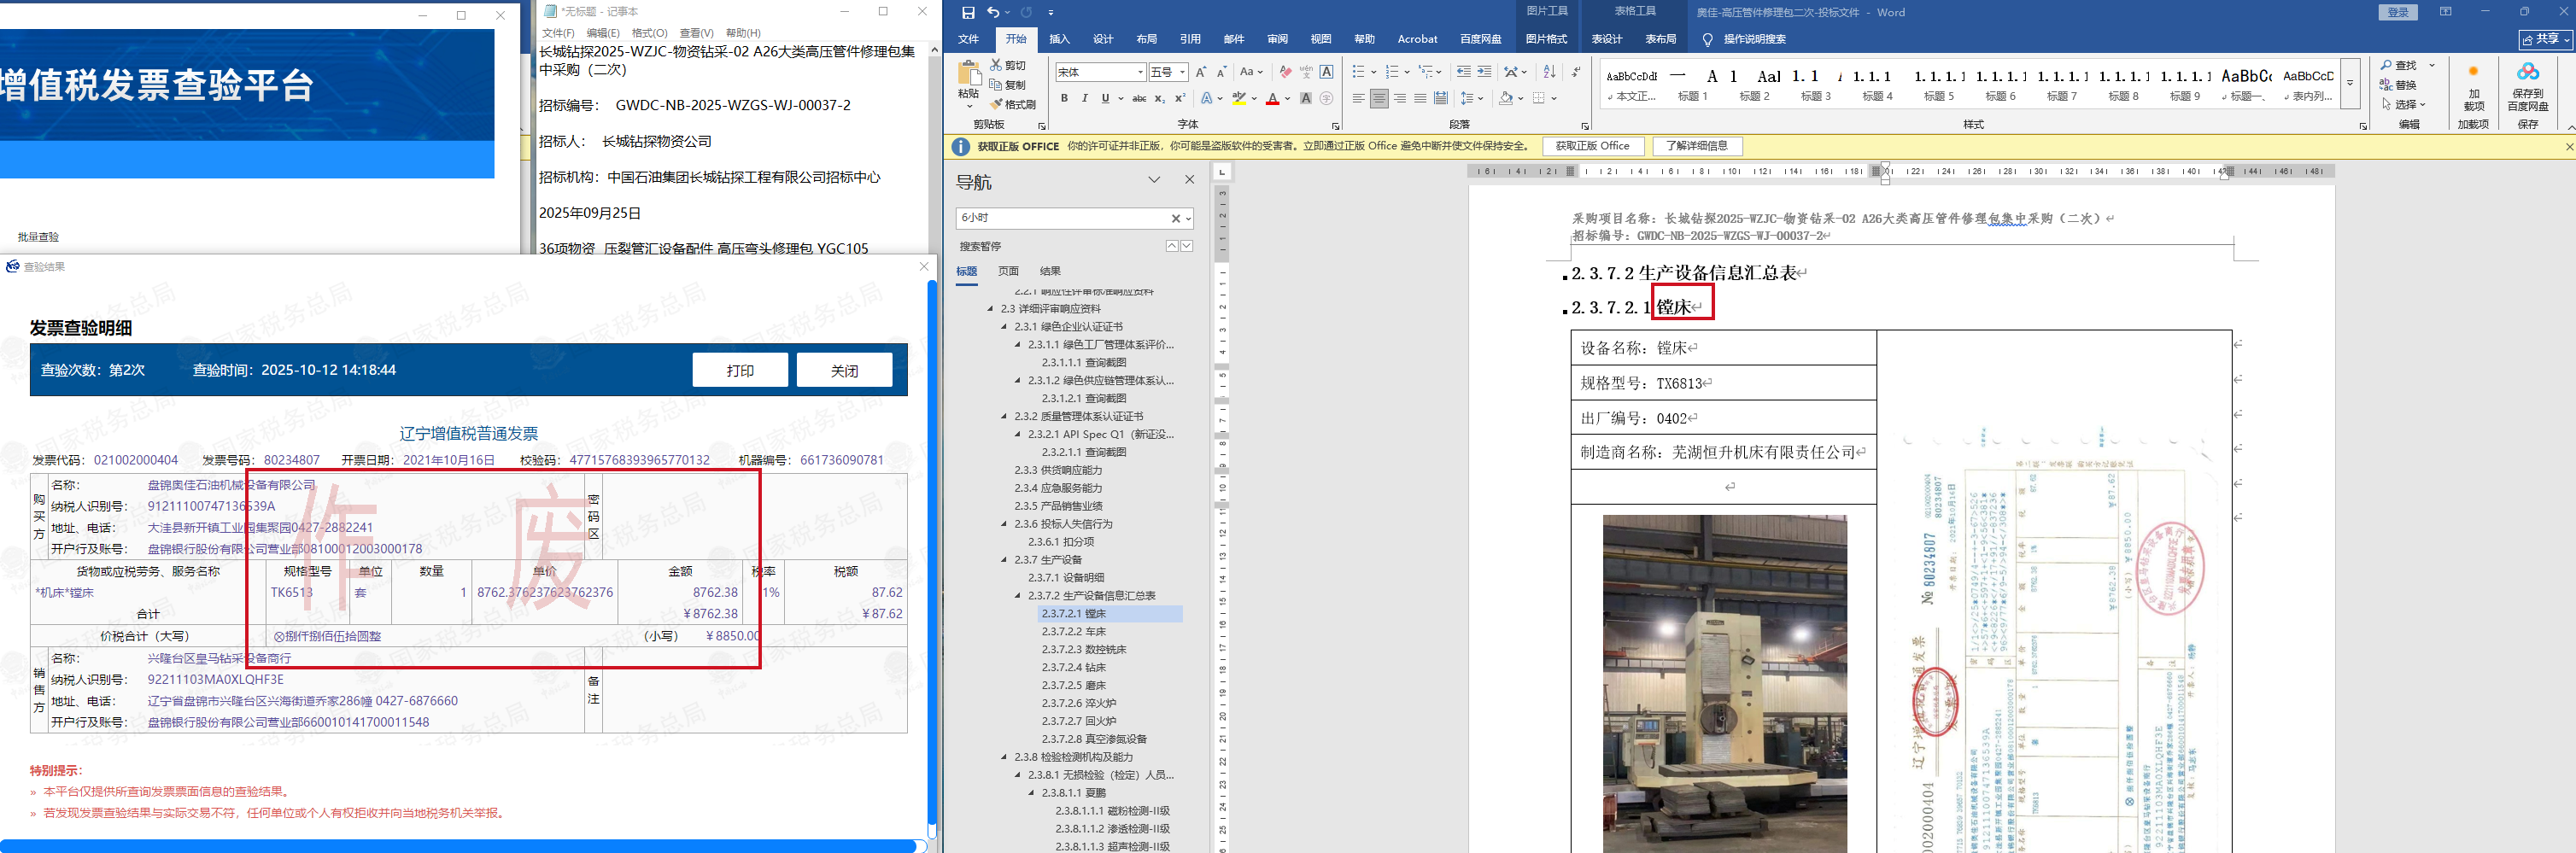Toggle center alignment for the paragraph
2576x853 pixels.
1379,98
